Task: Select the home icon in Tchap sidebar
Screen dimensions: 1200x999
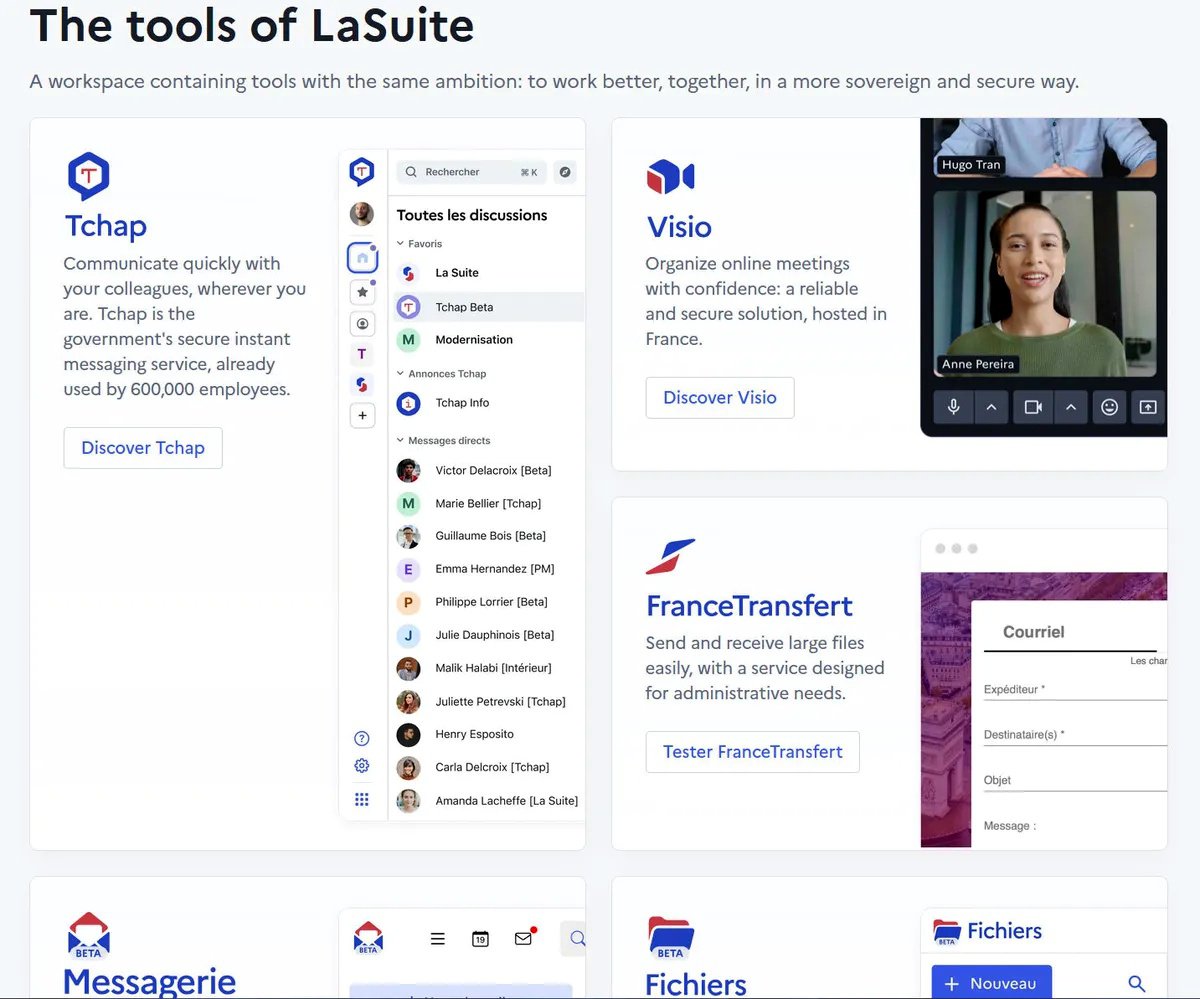Action: 362,258
